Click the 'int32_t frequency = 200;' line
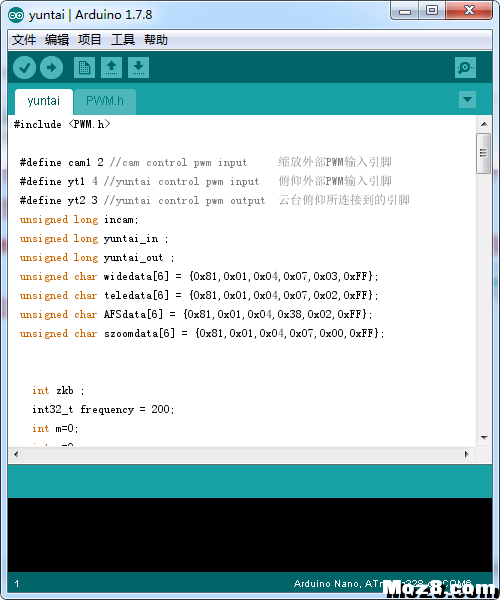The image size is (500, 600). [x=103, y=410]
